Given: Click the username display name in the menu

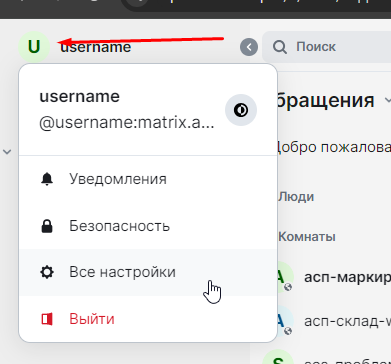Looking at the screenshot, I should [79, 97].
